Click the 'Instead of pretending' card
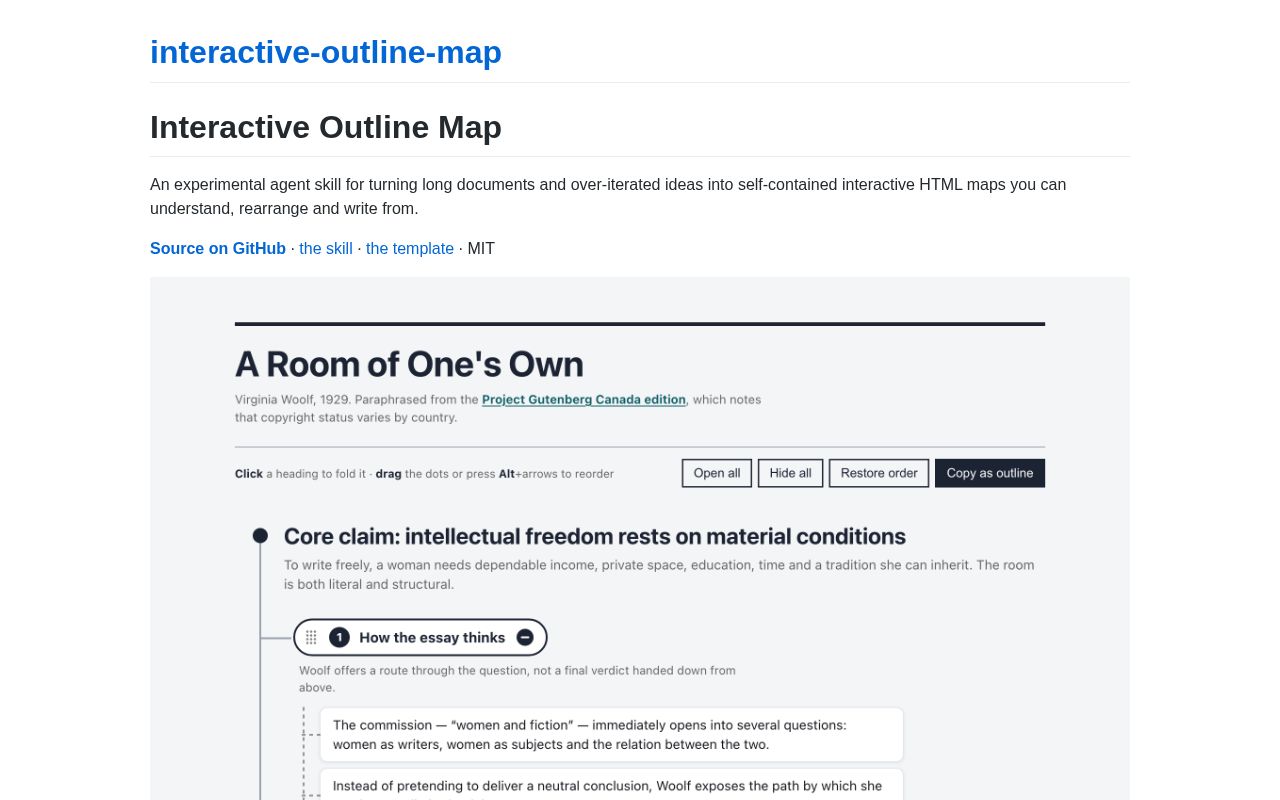Screen dimensions: 1280x800 (x=612, y=785)
